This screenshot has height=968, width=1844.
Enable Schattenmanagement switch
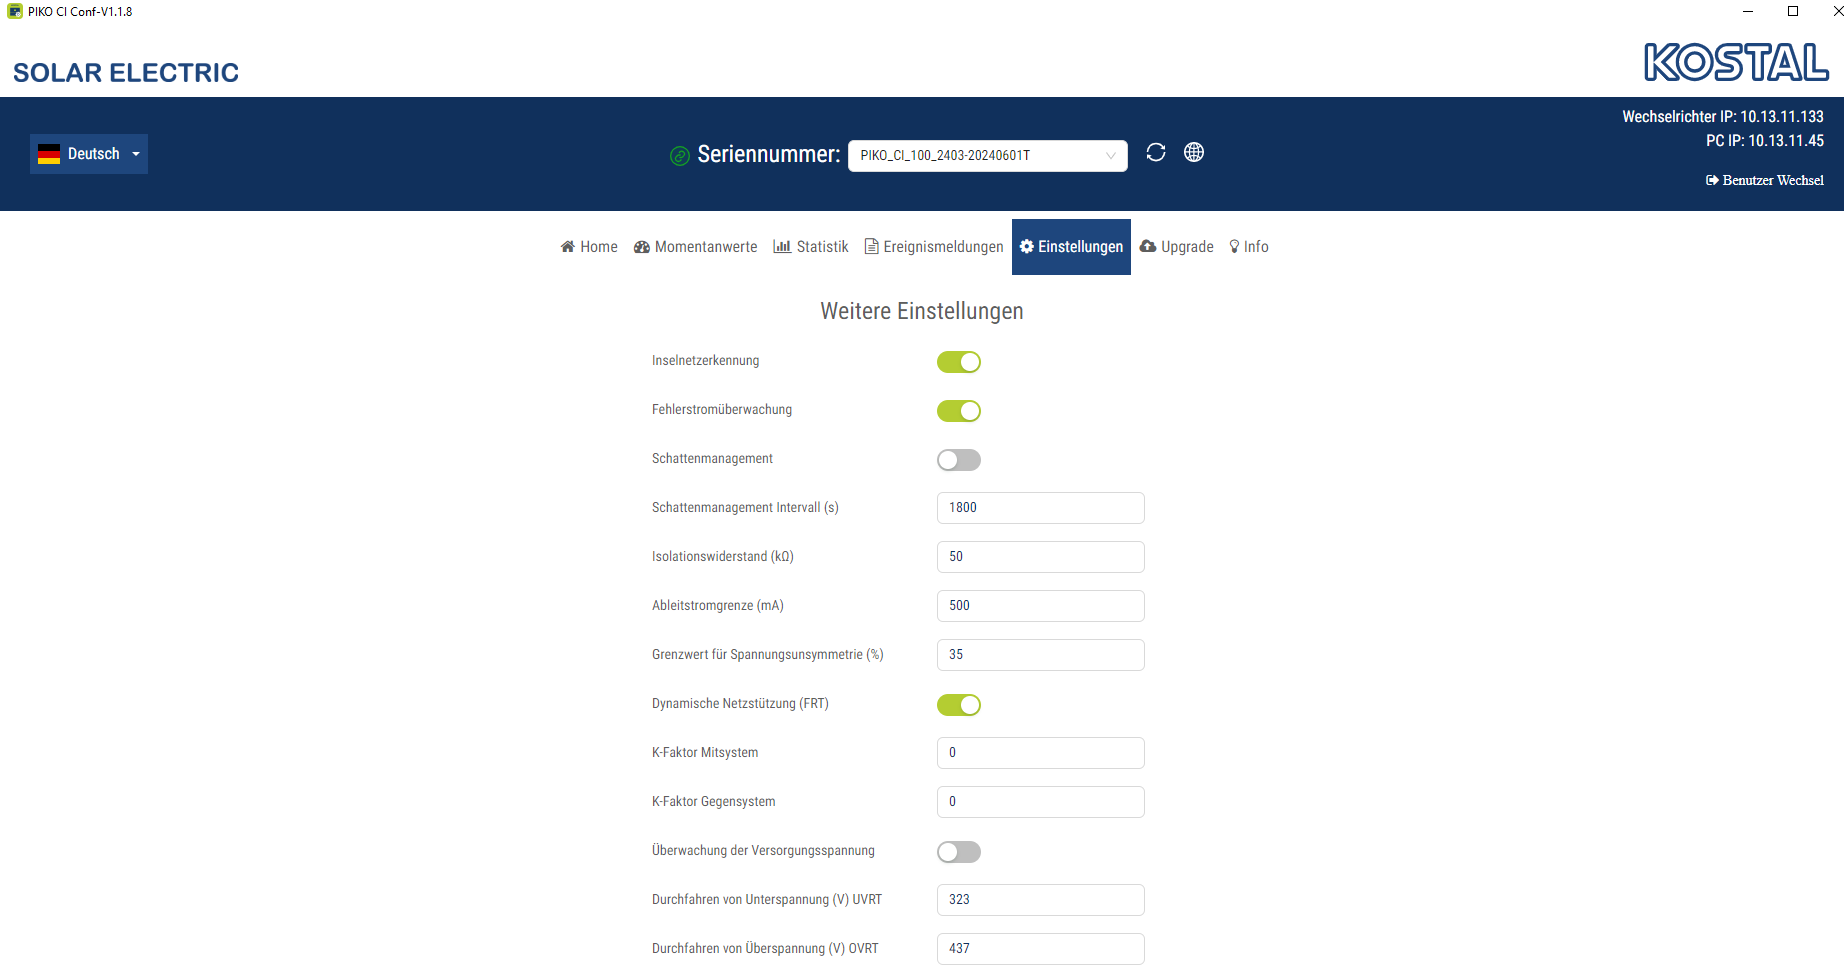click(959, 460)
